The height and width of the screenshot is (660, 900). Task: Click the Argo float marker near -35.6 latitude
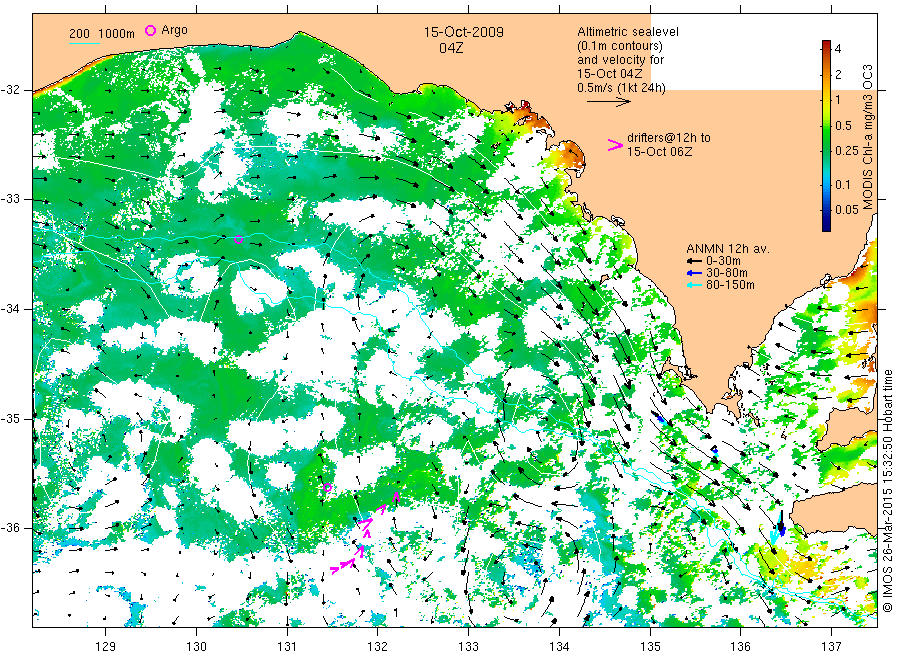tap(327, 488)
